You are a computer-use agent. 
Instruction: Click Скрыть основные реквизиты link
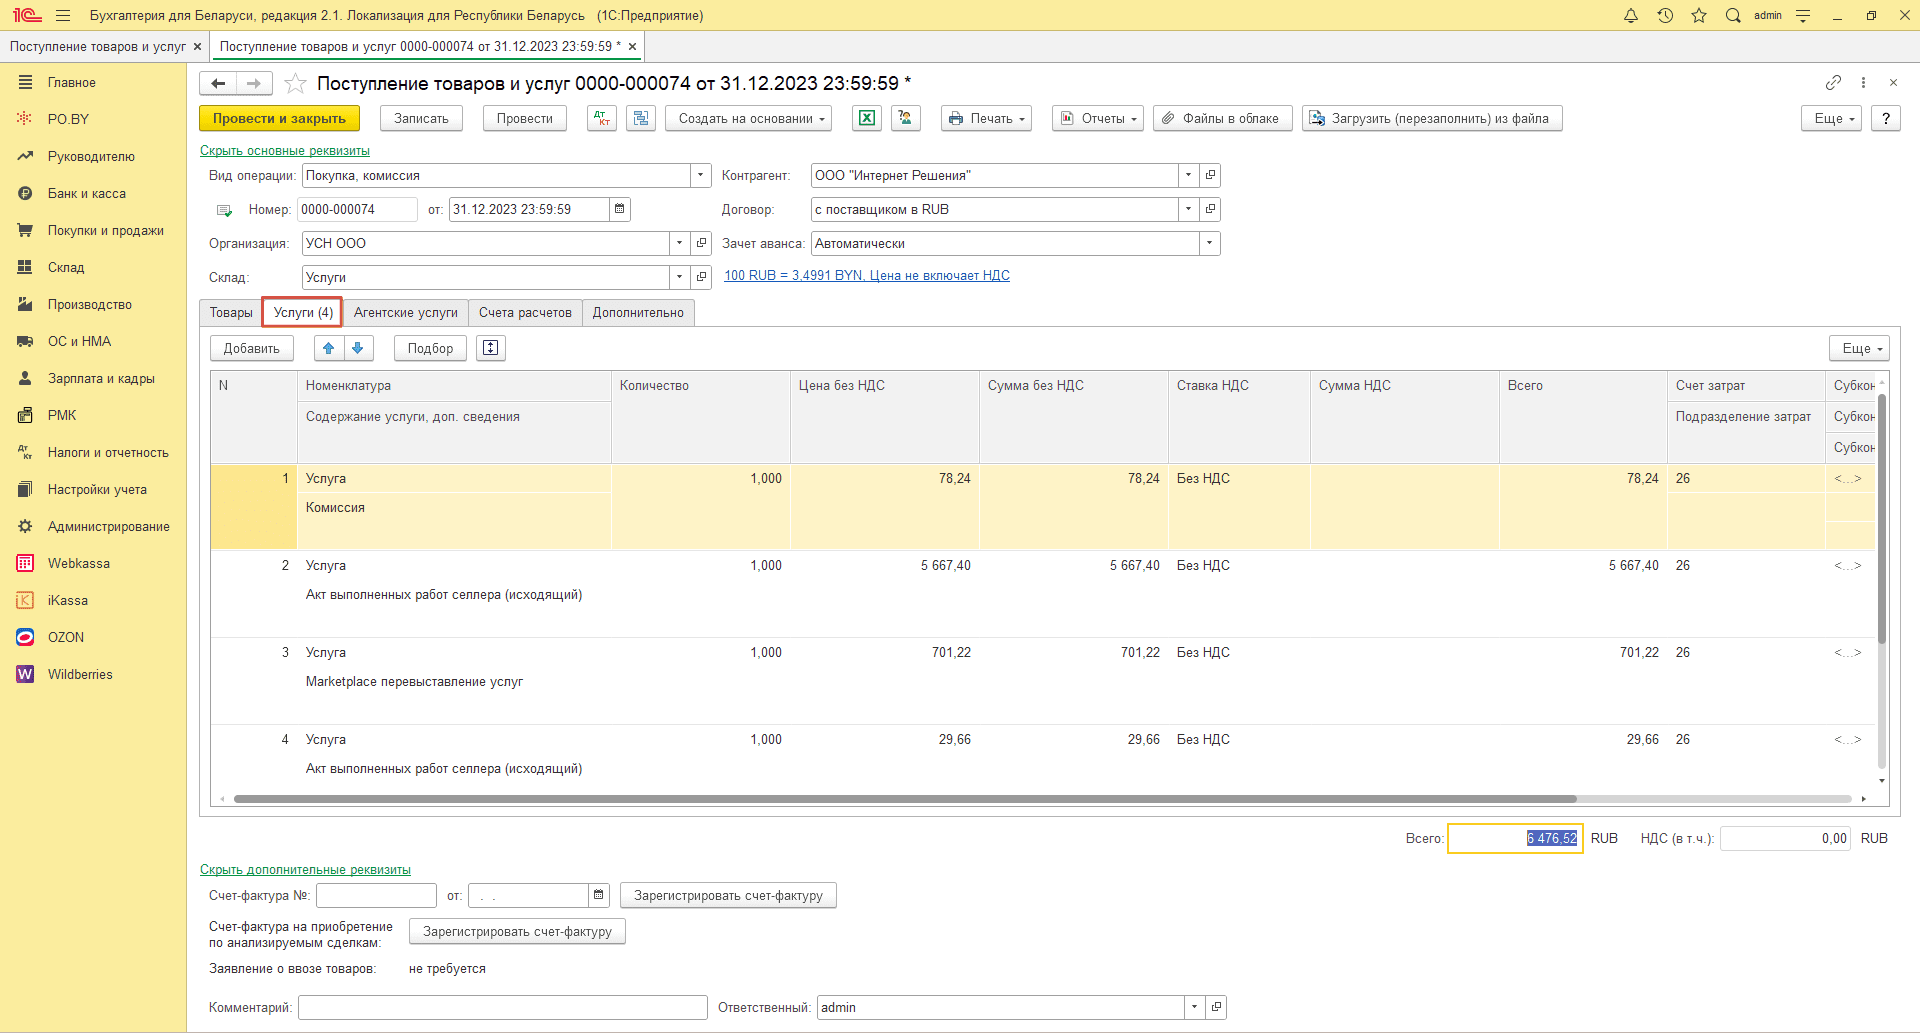point(285,150)
